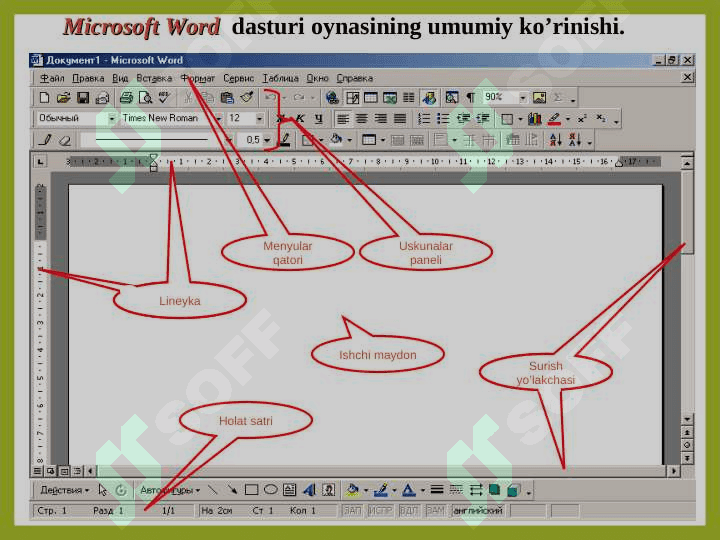
Task: Insert a Text Box from Drawing toolbar
Action: pos(289,490)
